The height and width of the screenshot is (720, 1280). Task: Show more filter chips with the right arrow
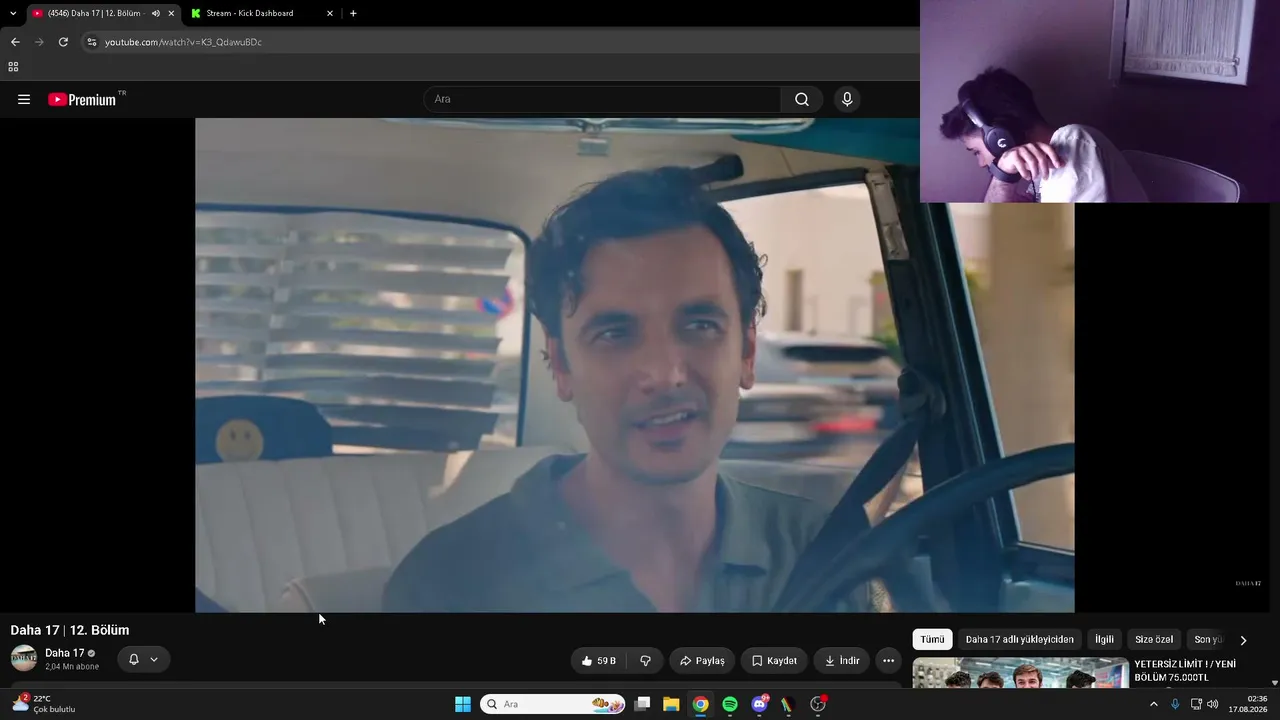1243,640
